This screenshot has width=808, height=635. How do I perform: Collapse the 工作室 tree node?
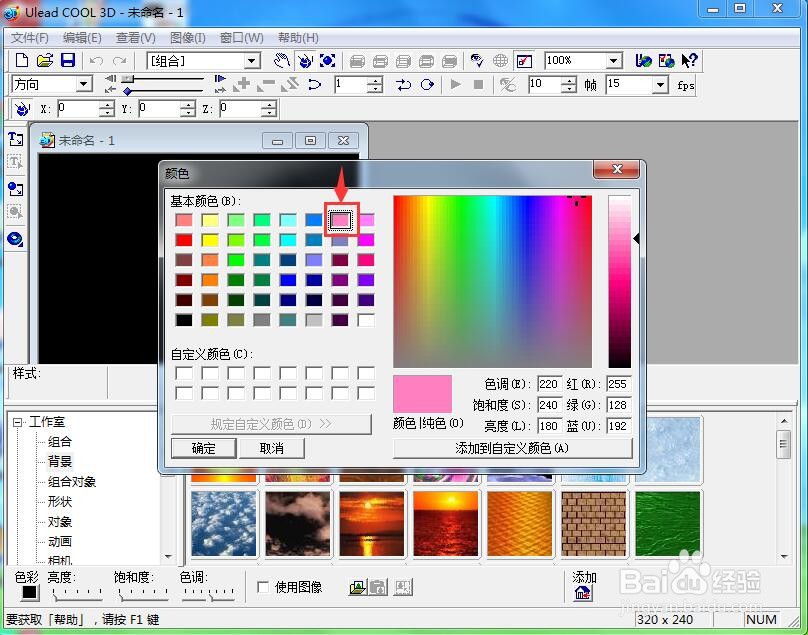pos(18,422)
